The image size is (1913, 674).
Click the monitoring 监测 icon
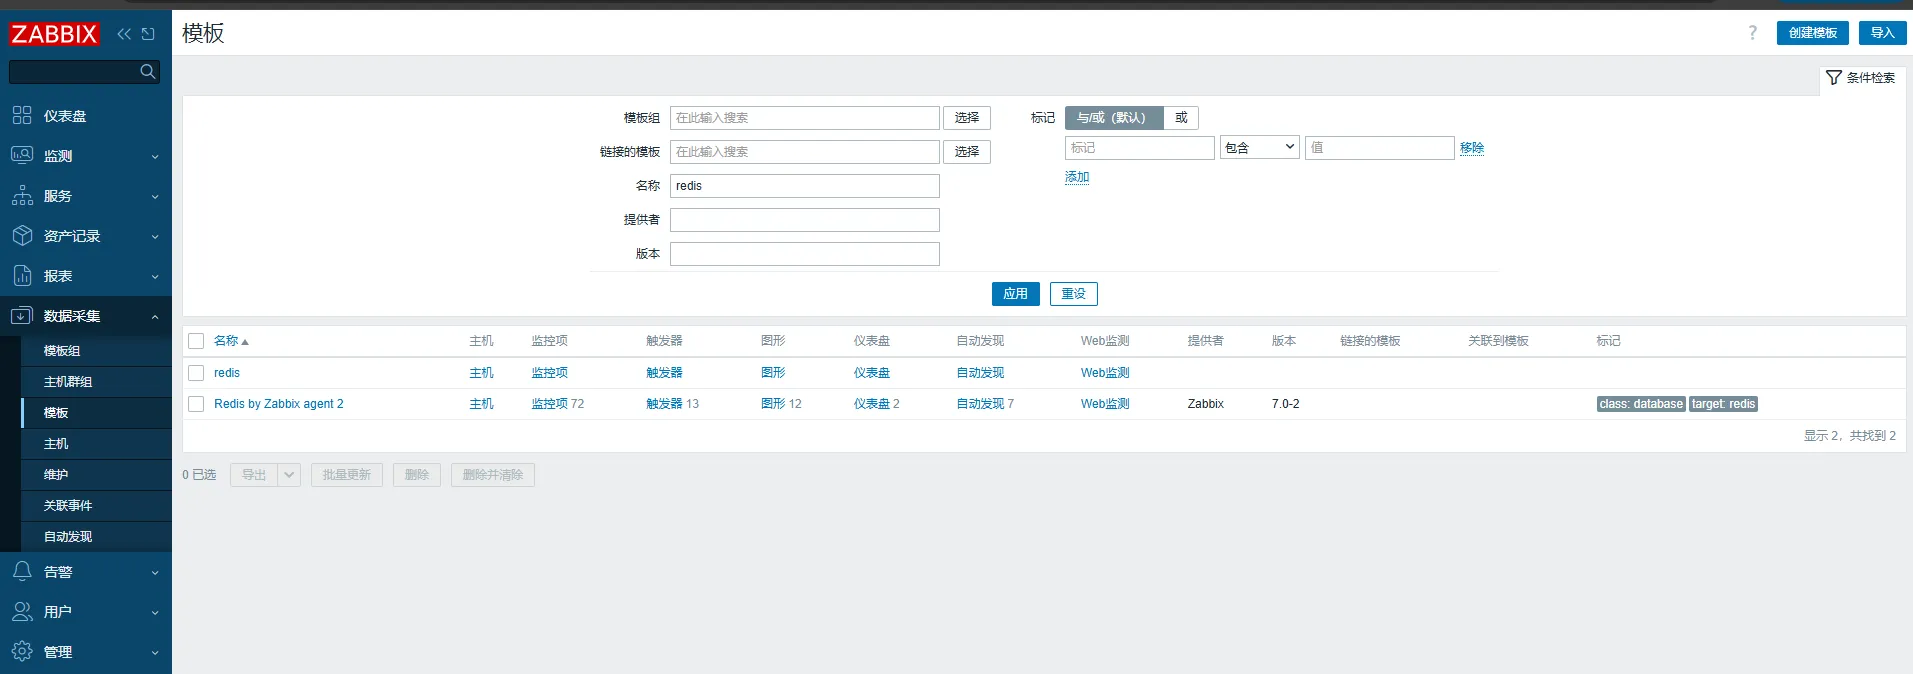click(22, 155)
